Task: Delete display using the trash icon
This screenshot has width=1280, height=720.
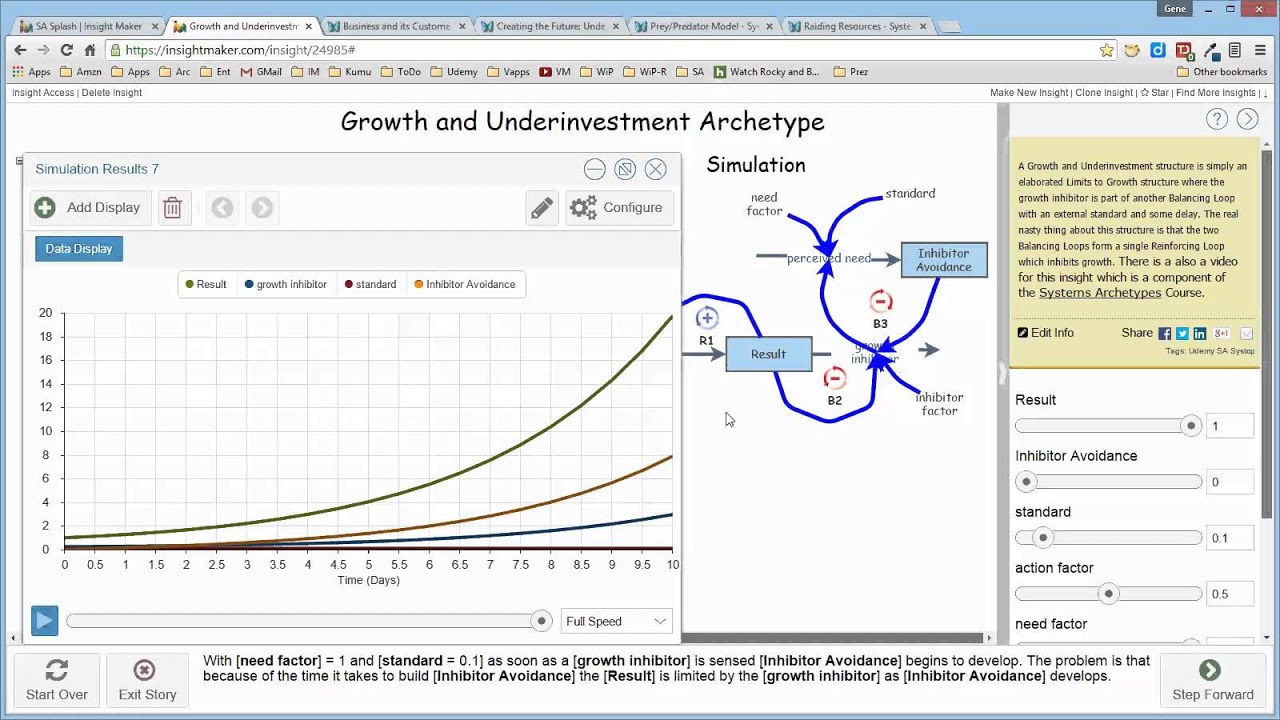Action: (172, 208)
